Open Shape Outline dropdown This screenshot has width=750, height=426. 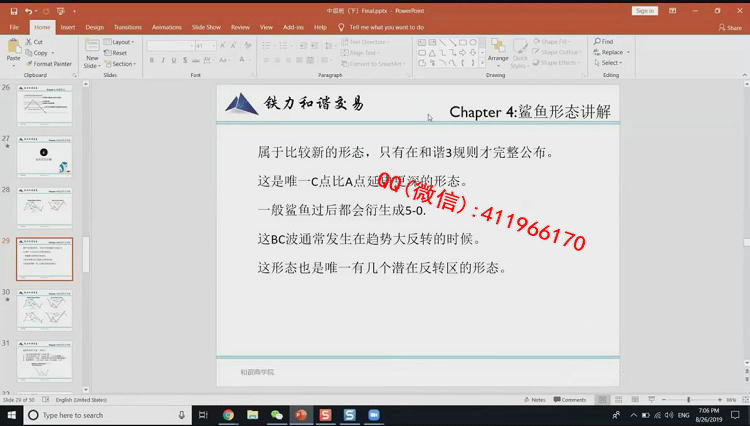(556, 52)
